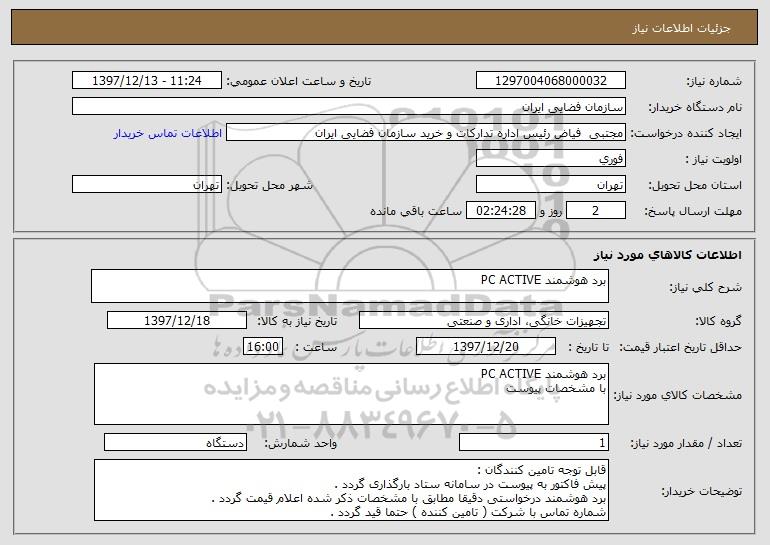
Task: Click the اطلاعات کالاهای مورد نیاز section heading
Action: 667,254
